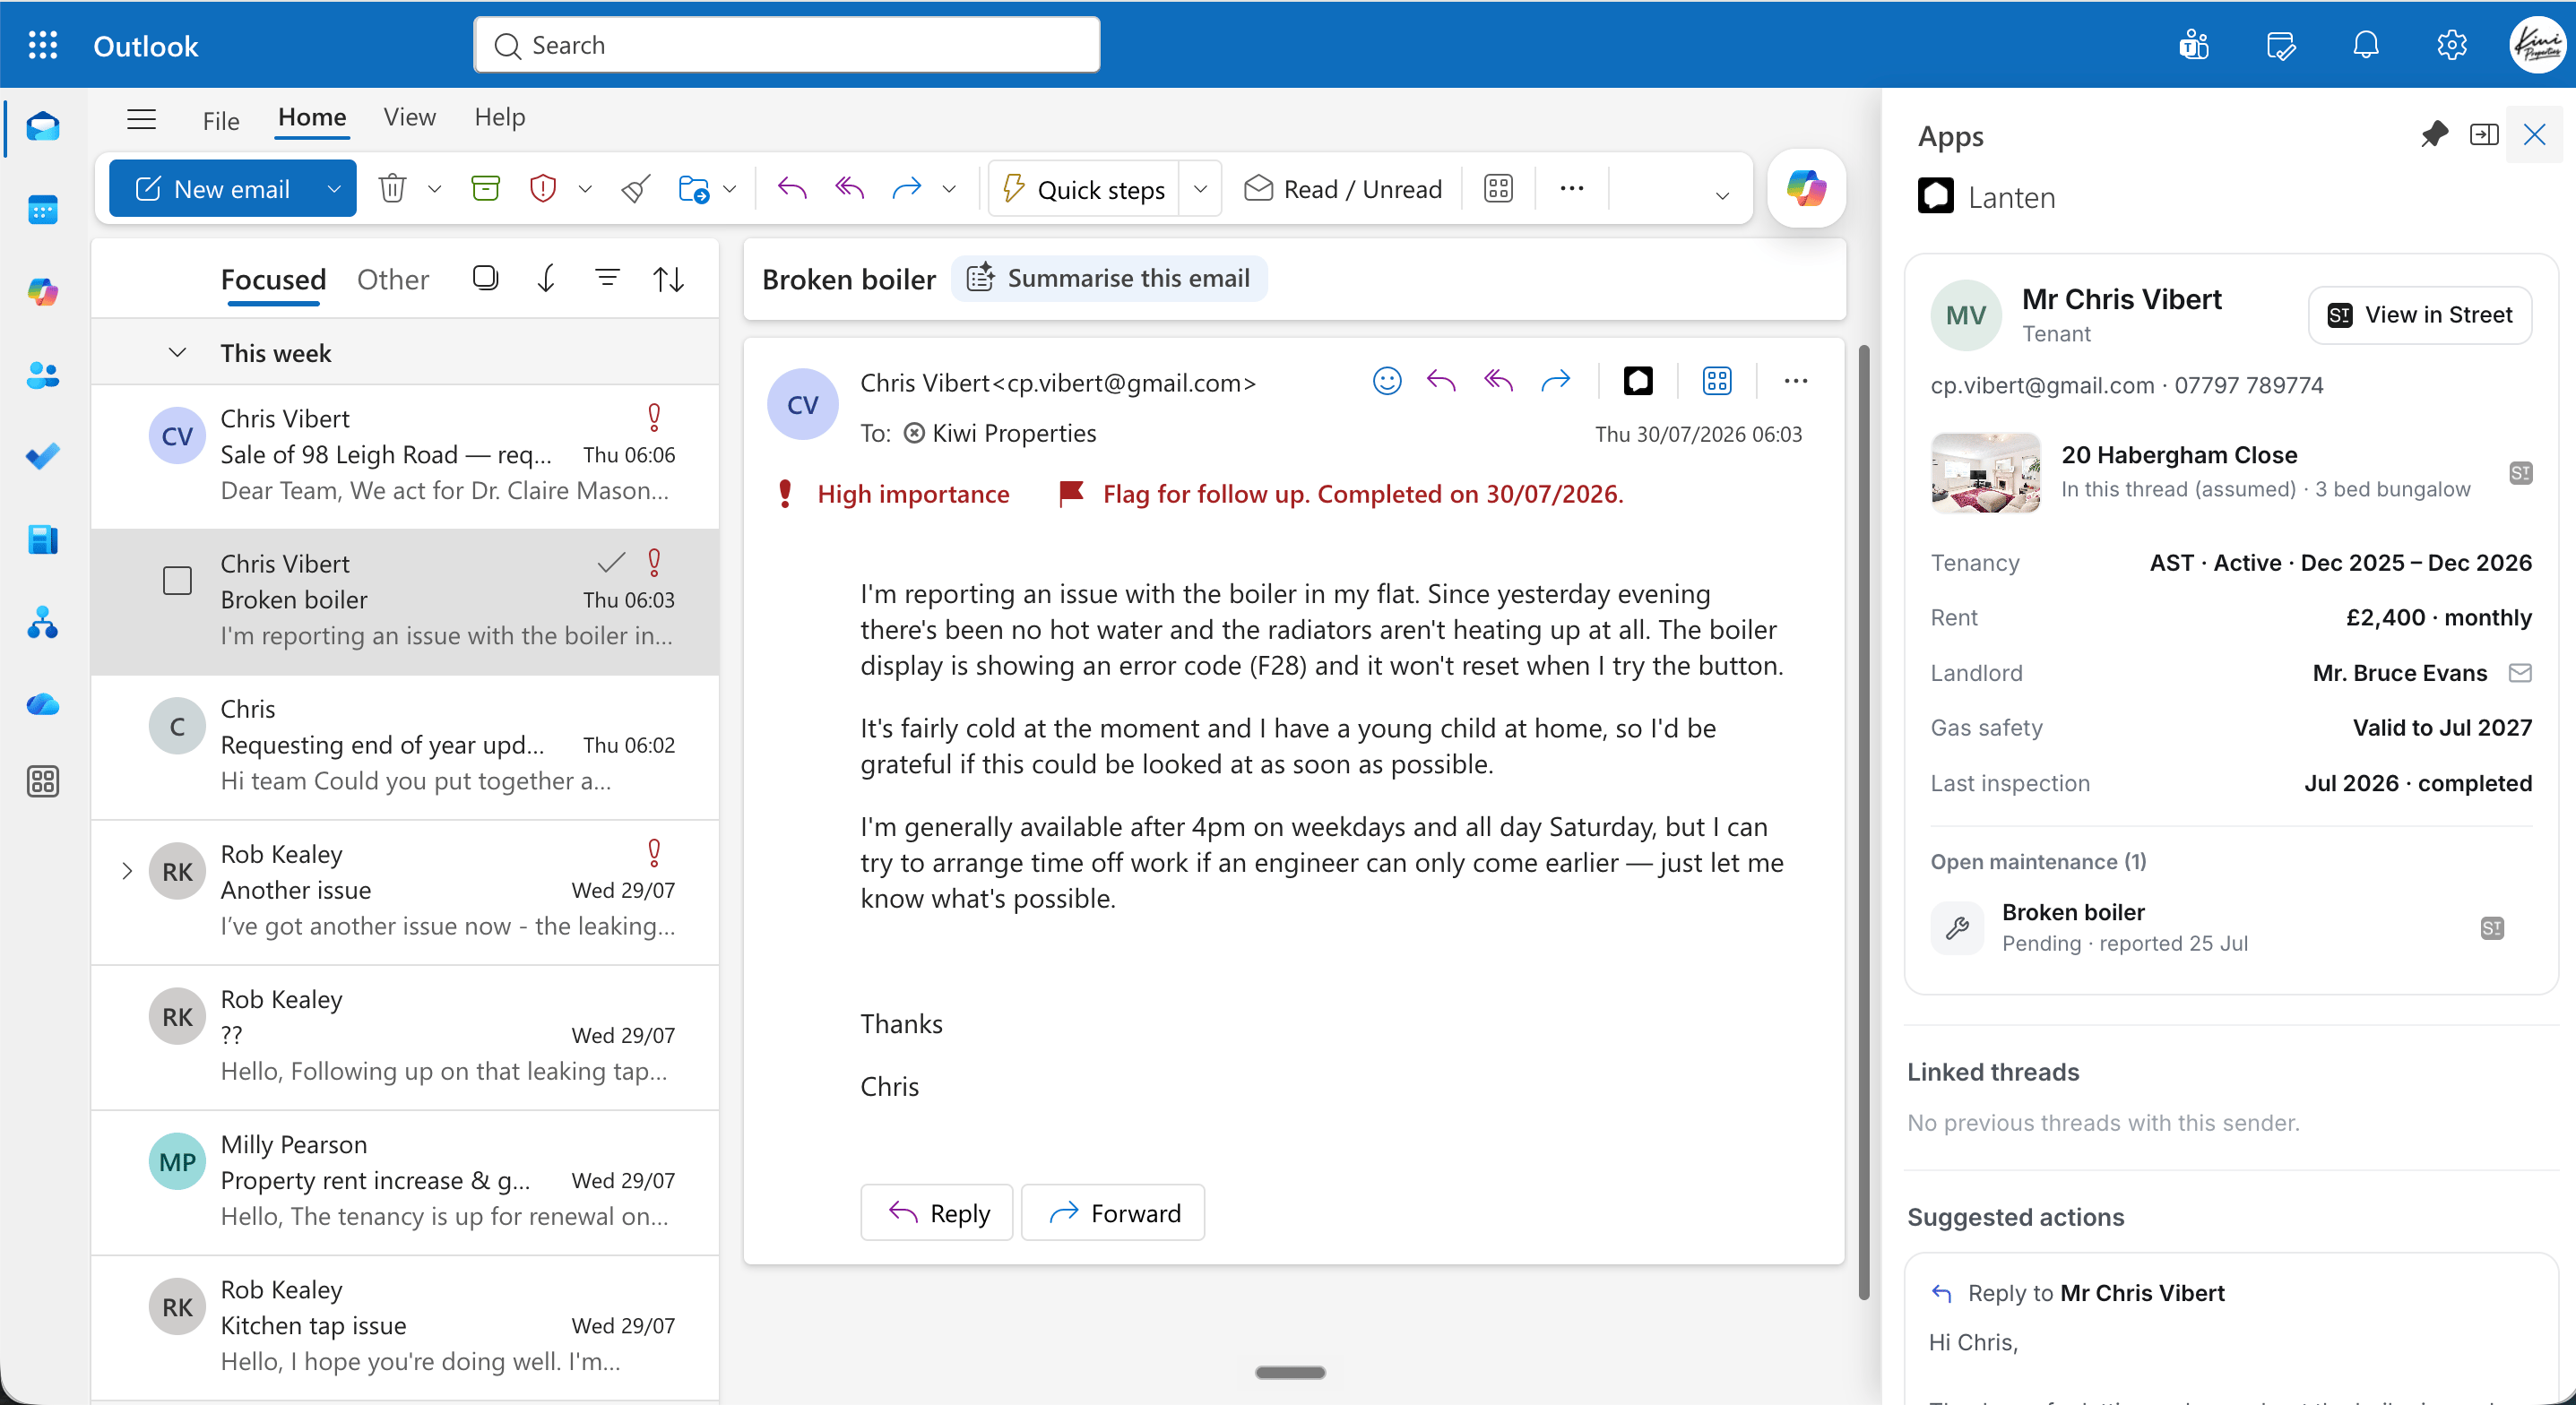Open the Settings gear in the header
Screen dimensions: 2576x1405
click(x=2452, y=45)
